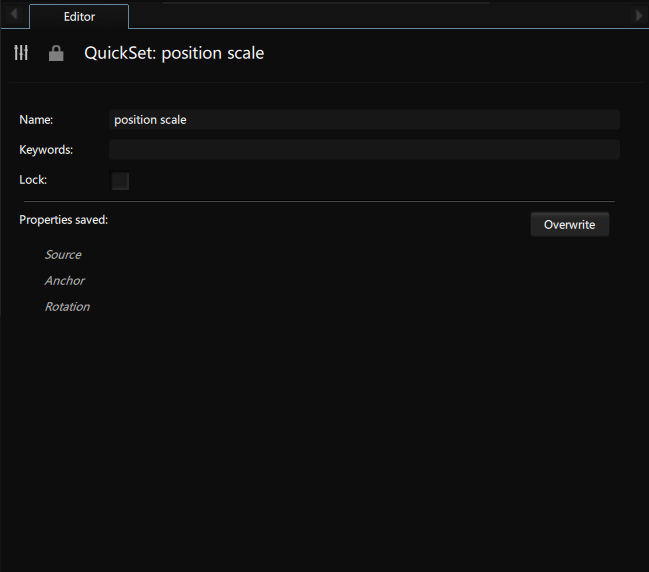The width and height of the screenshot is (649, 572).
Task: Click the QuickSet sliders icon in header
Action: point(21,53)
